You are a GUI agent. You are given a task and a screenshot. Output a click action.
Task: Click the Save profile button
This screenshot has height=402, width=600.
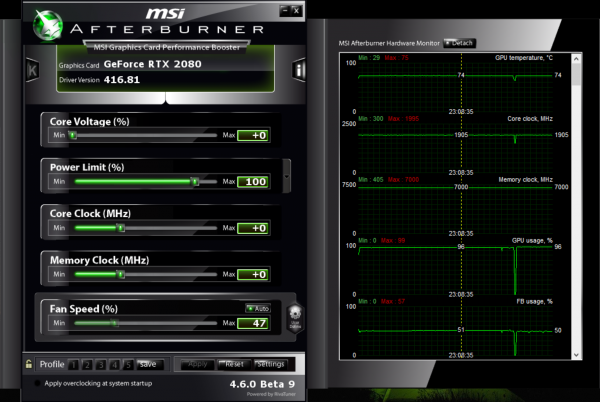point(150,365)
